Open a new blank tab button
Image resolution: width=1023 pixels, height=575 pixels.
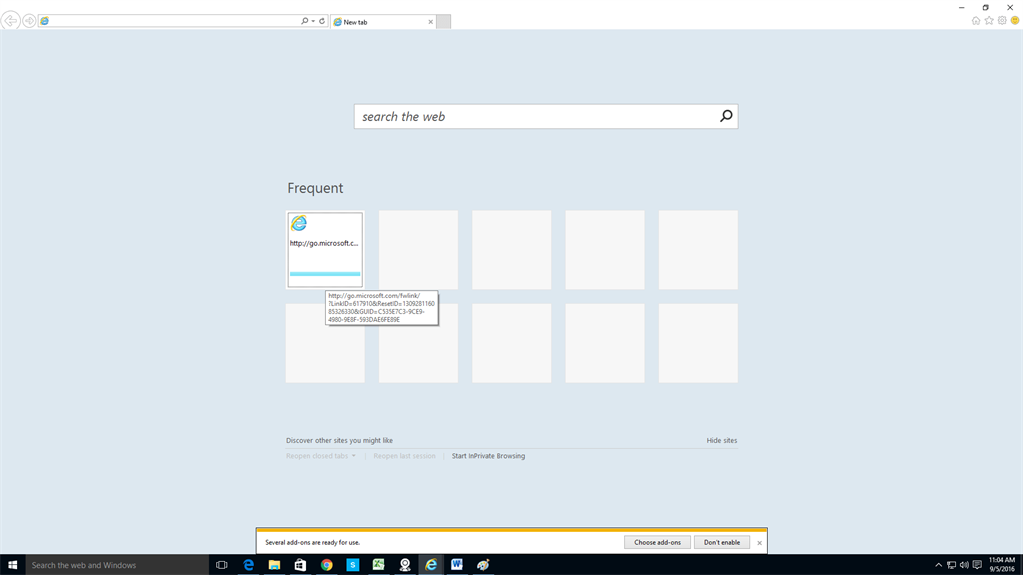point(444,22)
